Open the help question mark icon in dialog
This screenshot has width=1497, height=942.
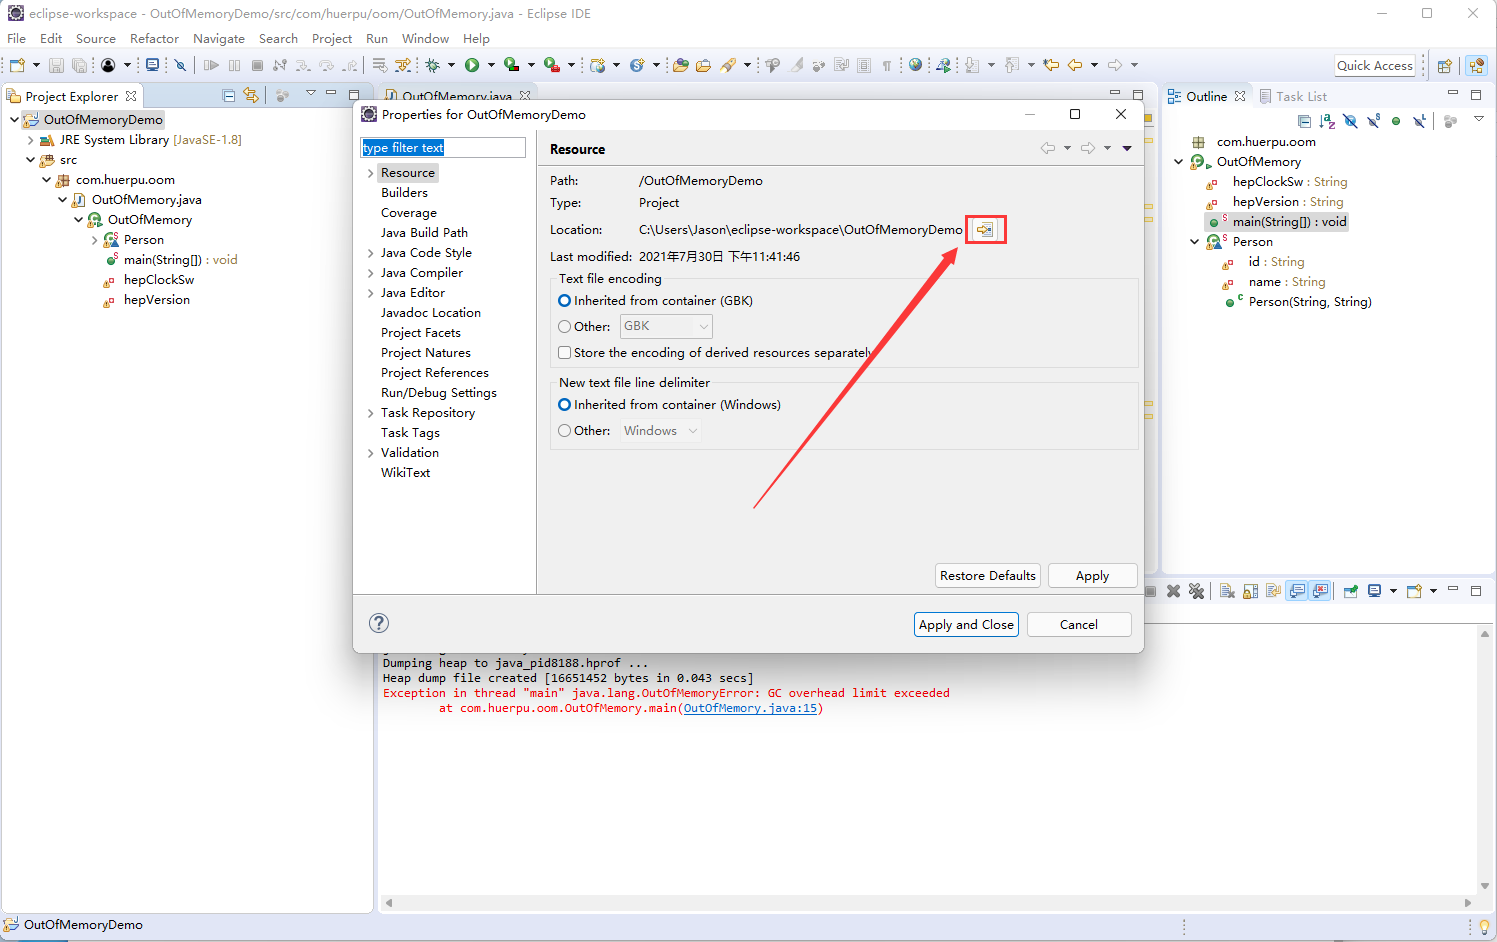pos(379,623)
